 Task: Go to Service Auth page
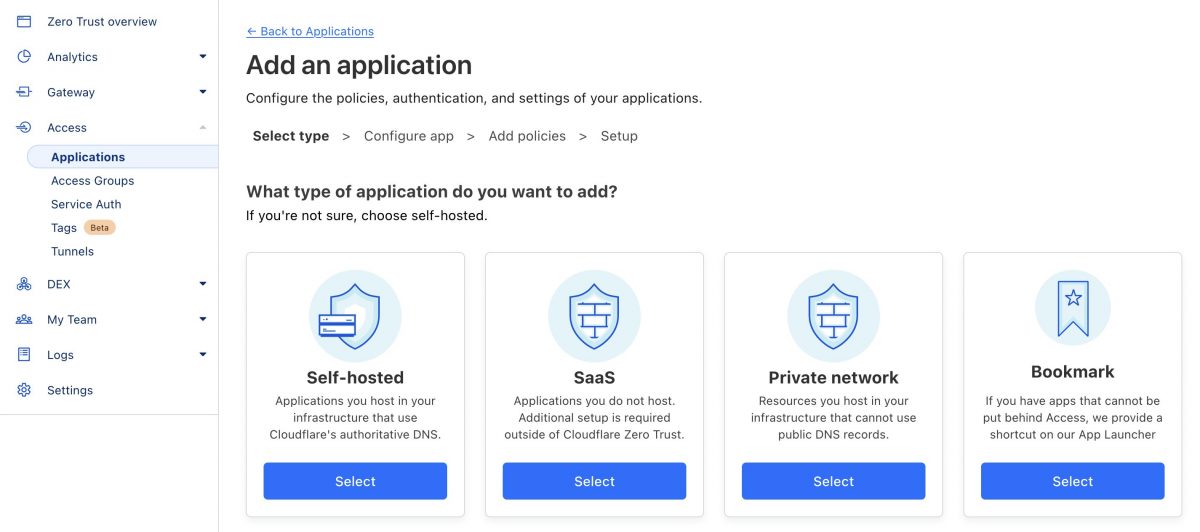[86, 204]
